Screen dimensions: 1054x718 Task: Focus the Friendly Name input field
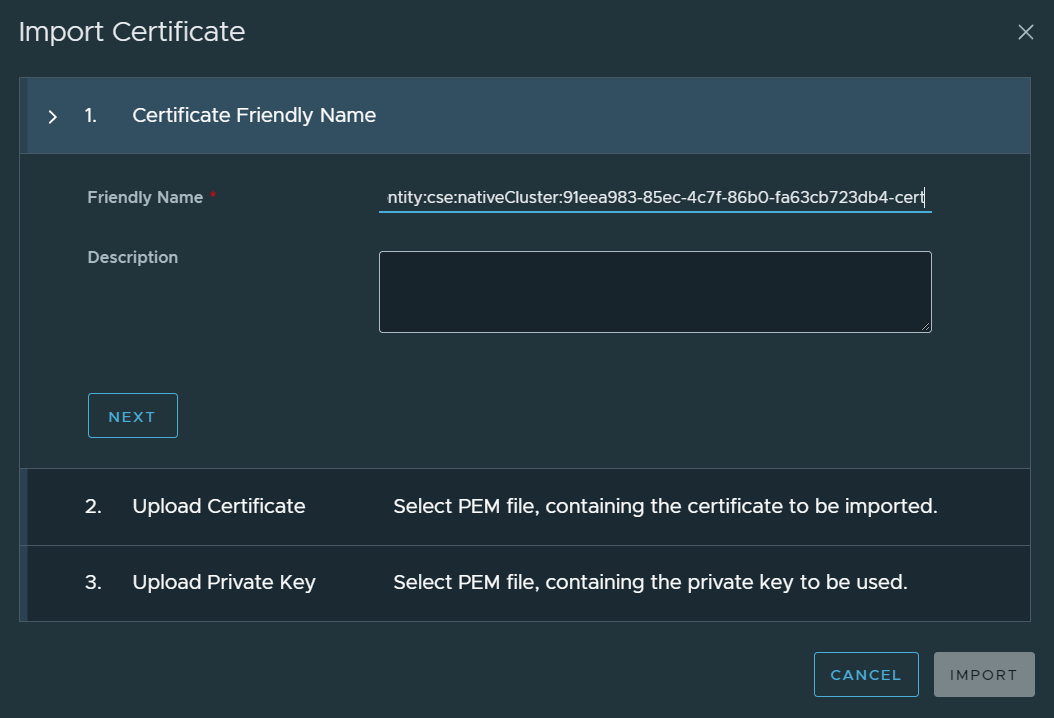pos(655,198)
